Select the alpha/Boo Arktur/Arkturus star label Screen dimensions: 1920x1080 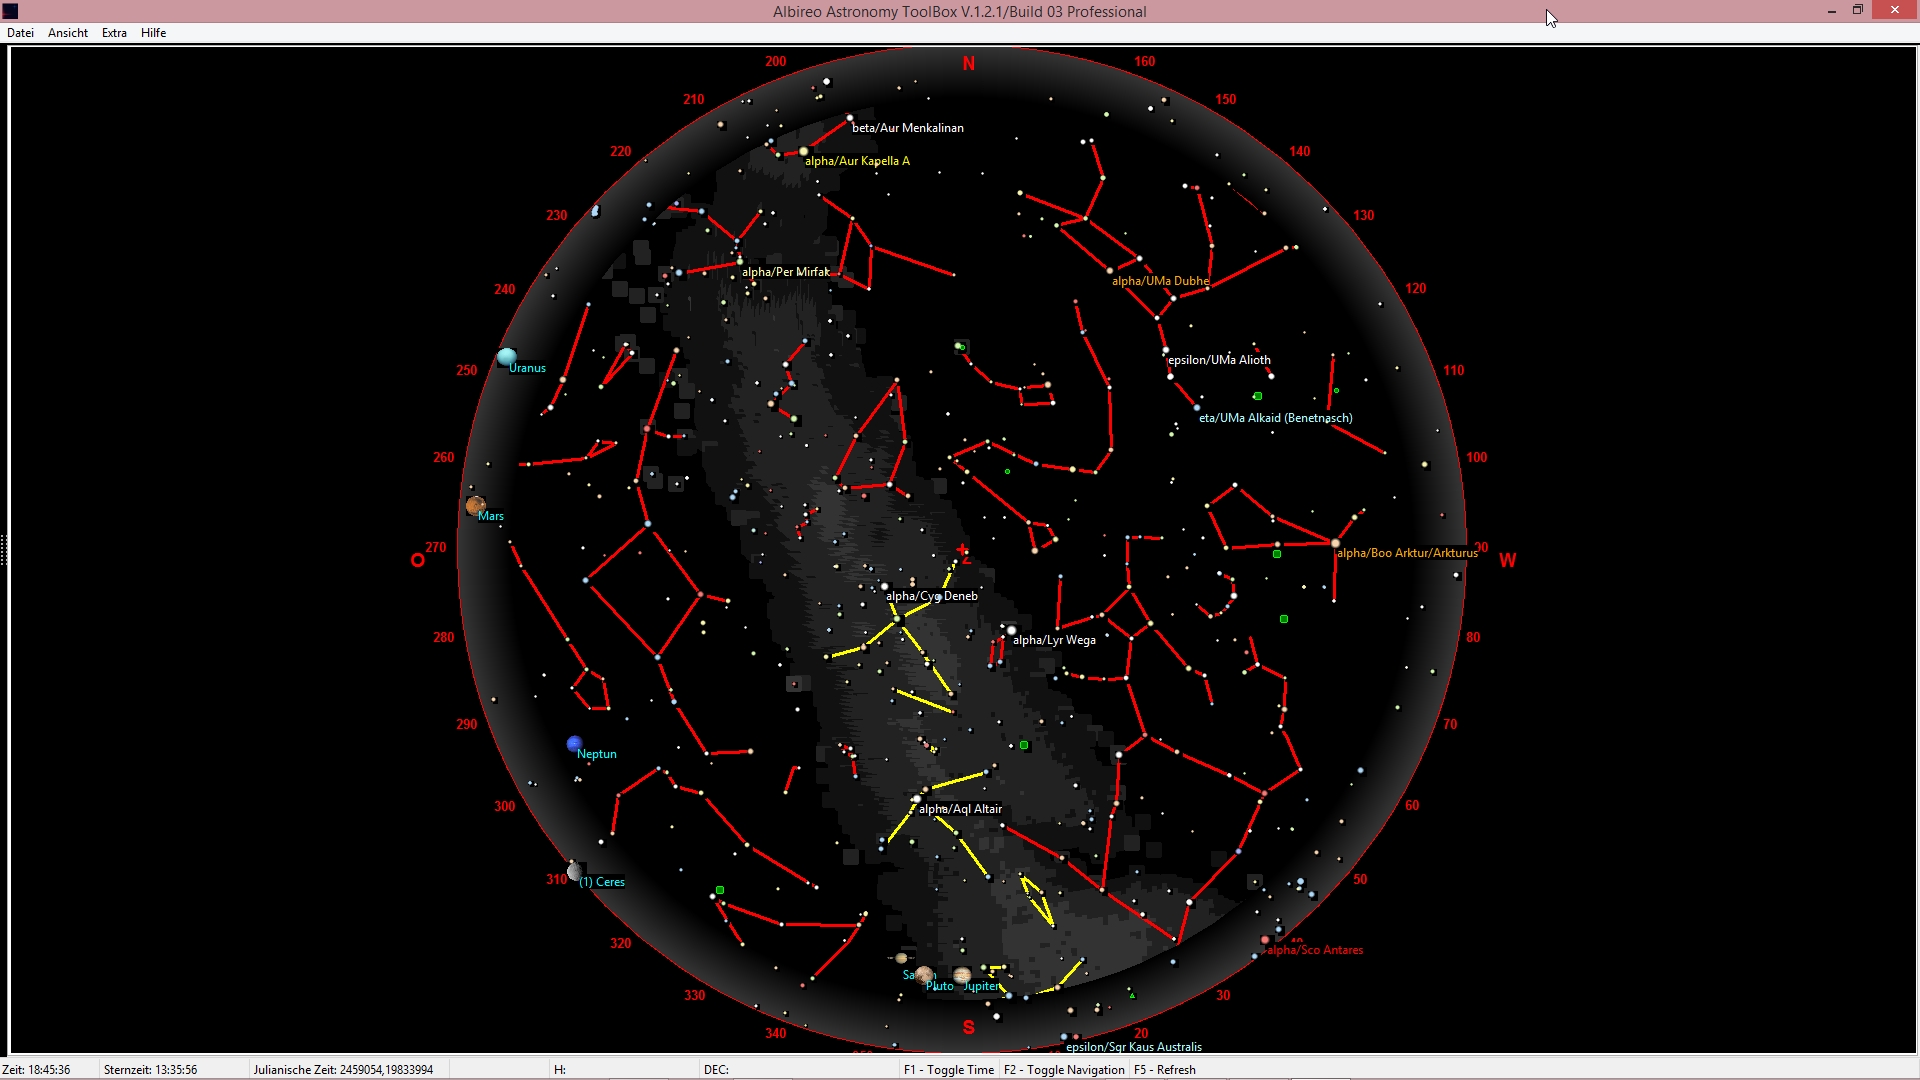point(1406,553)
